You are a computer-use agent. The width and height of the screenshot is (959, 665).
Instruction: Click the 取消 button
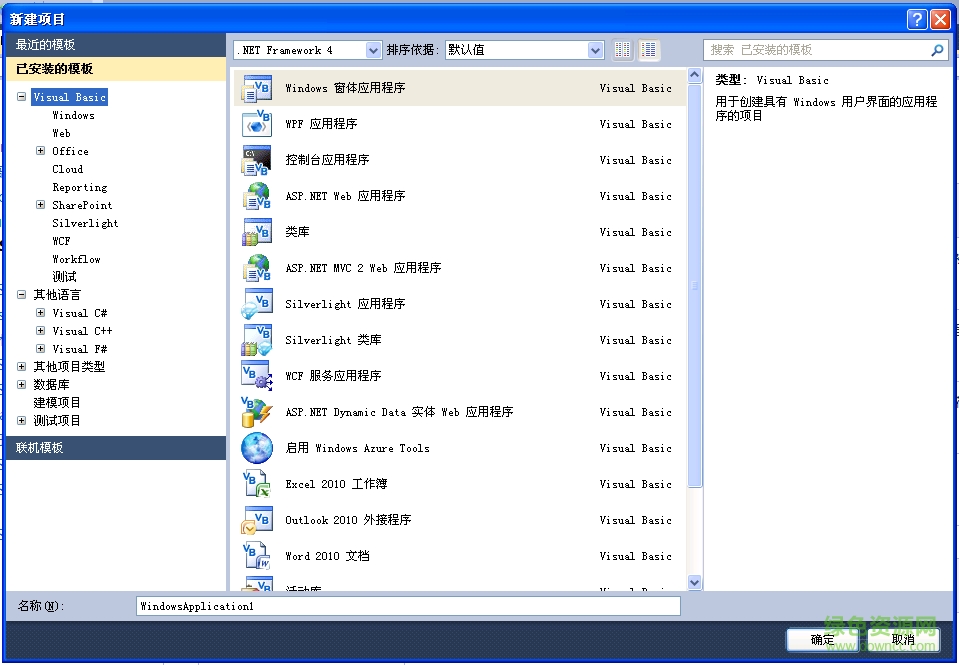point(901,639)
